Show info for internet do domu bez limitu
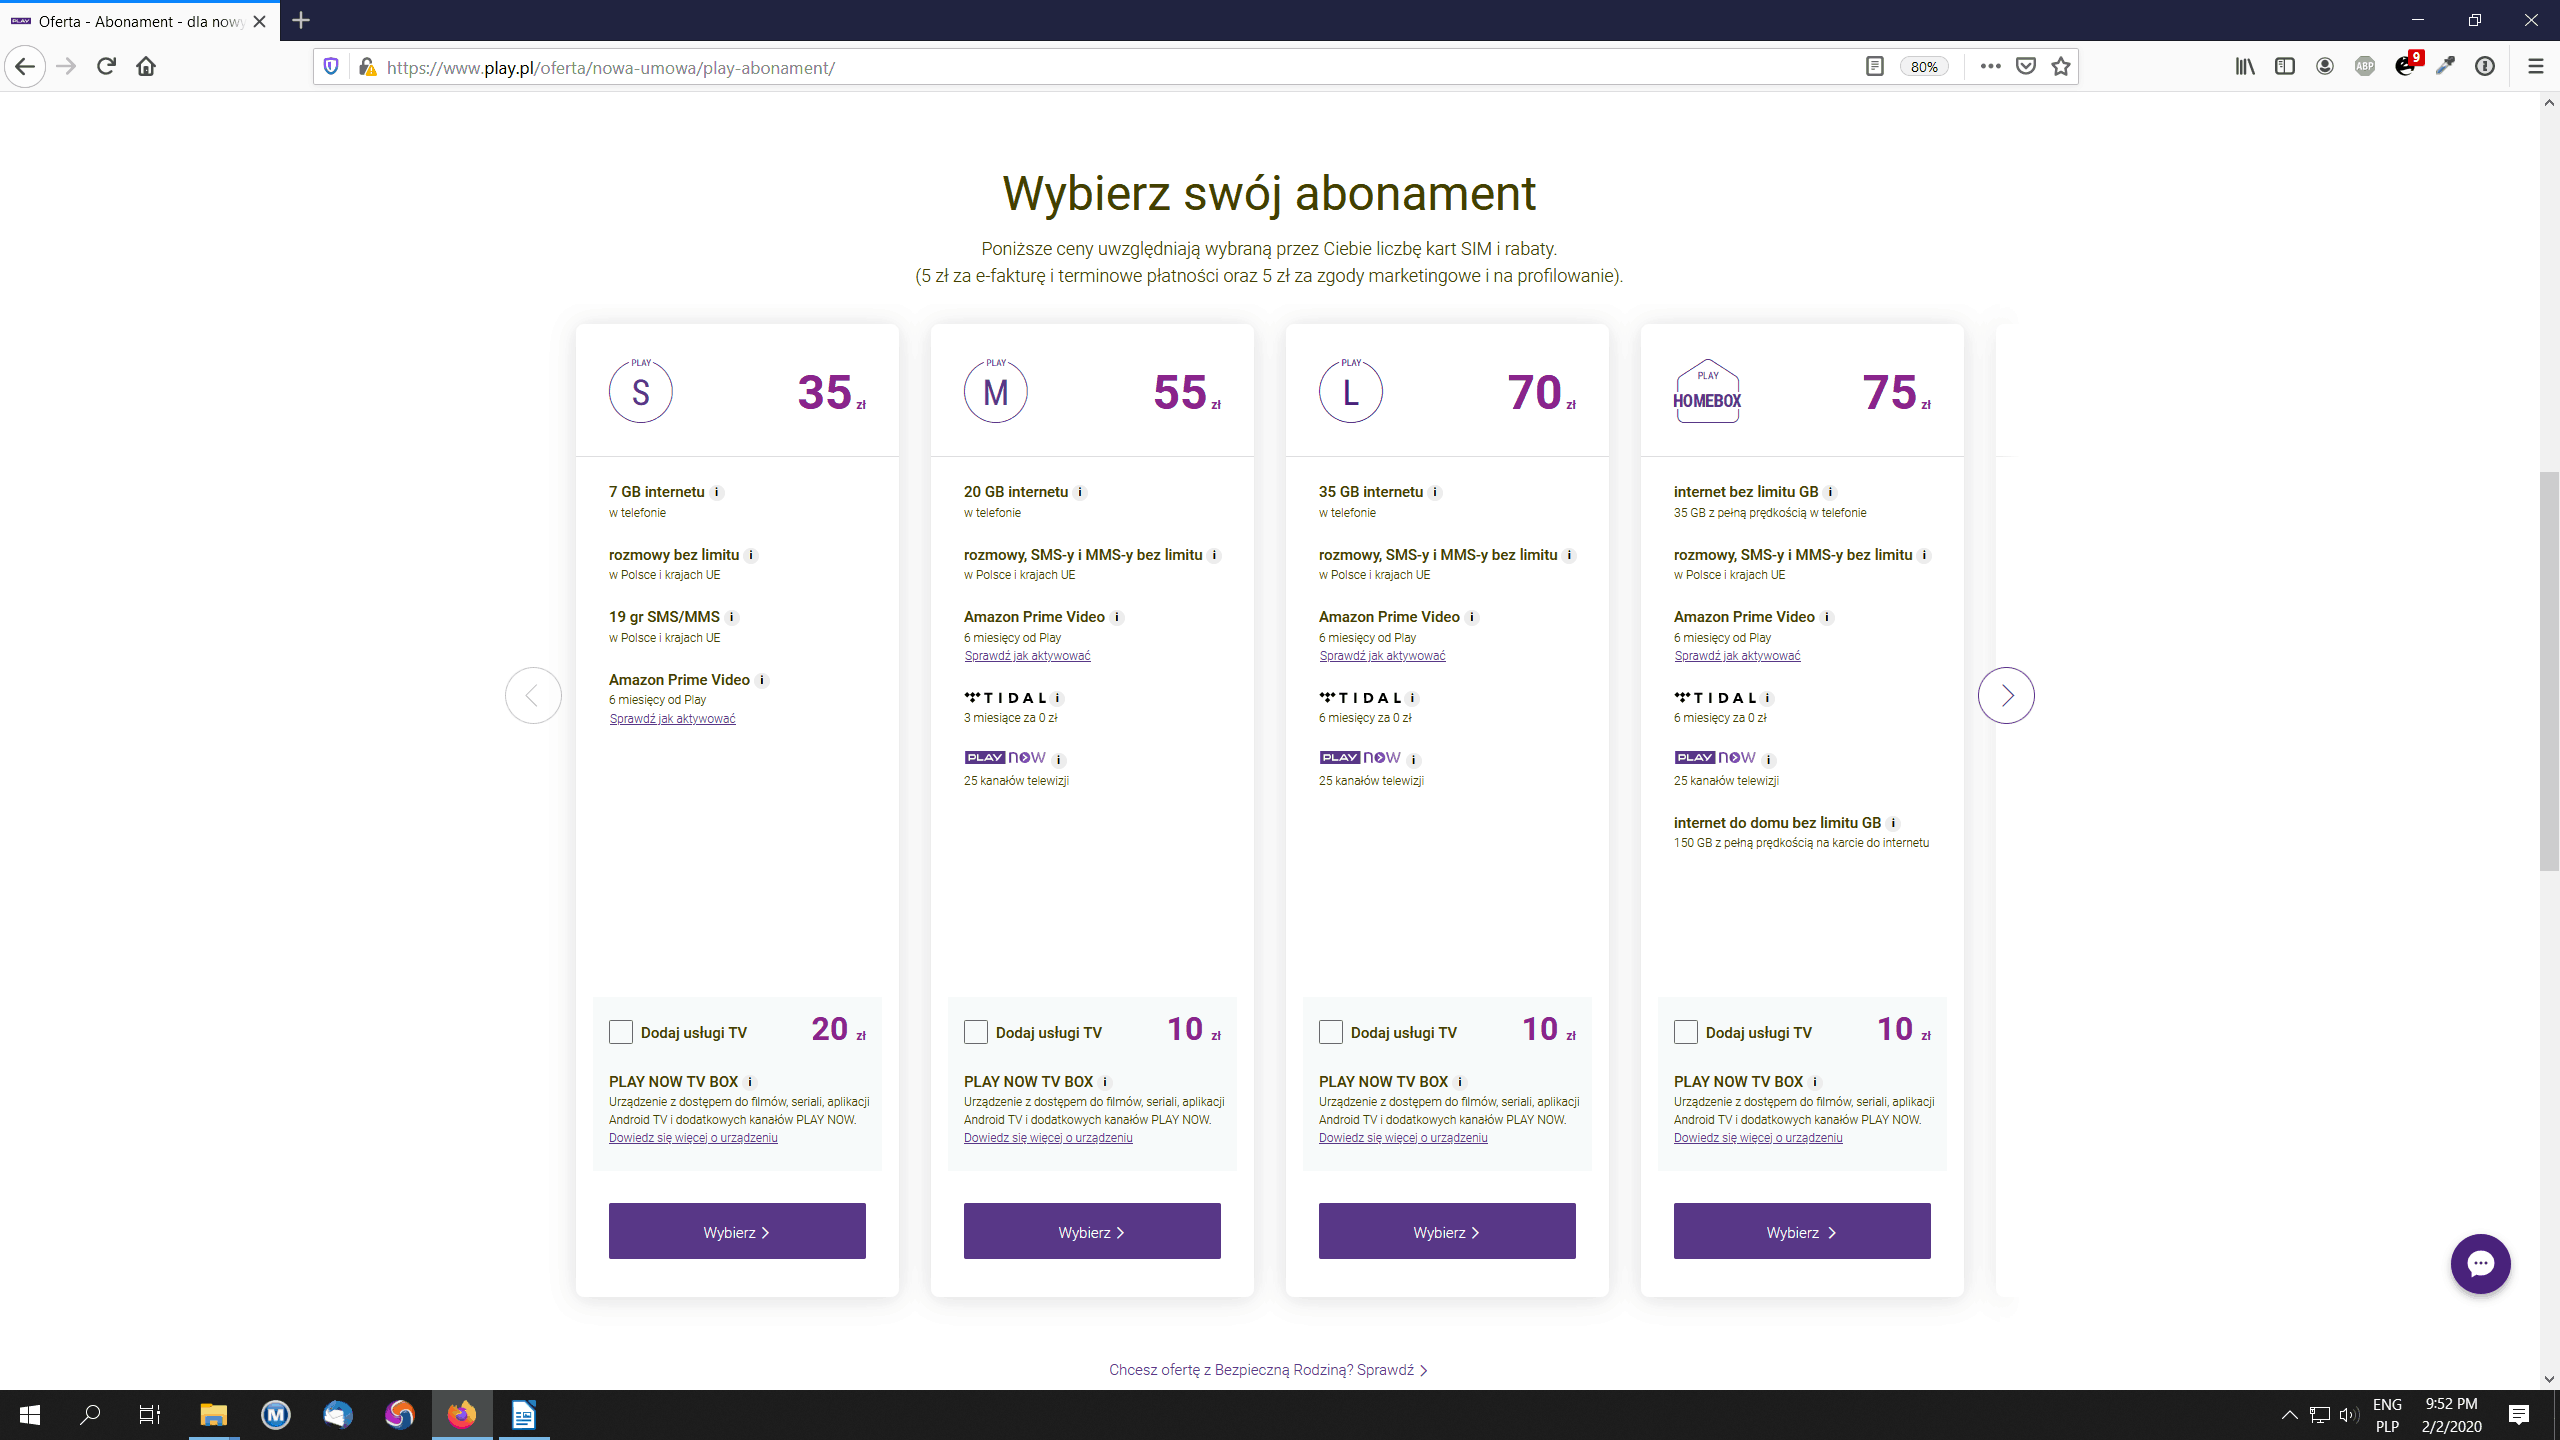This screenshot has width=2560, height=1440. click(1893, 823)
